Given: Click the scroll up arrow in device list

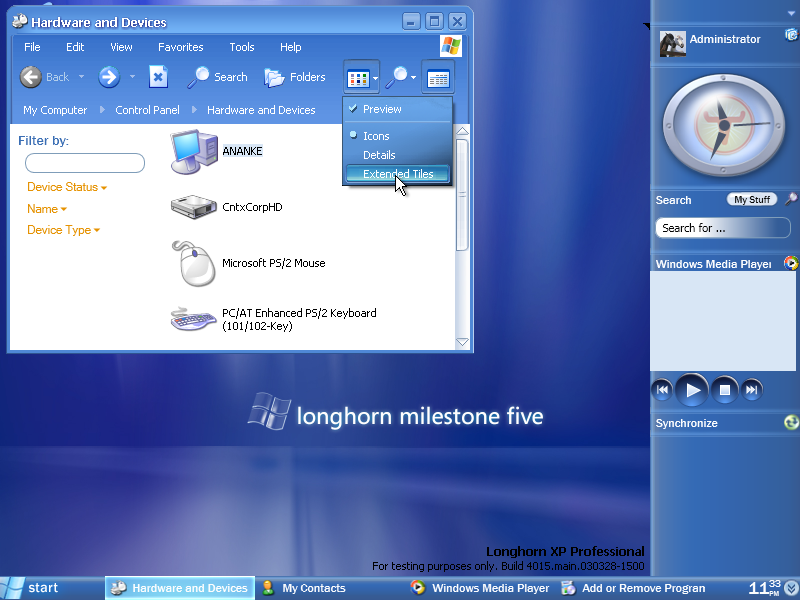Looking at the screenshot, I should click(462, 132).
